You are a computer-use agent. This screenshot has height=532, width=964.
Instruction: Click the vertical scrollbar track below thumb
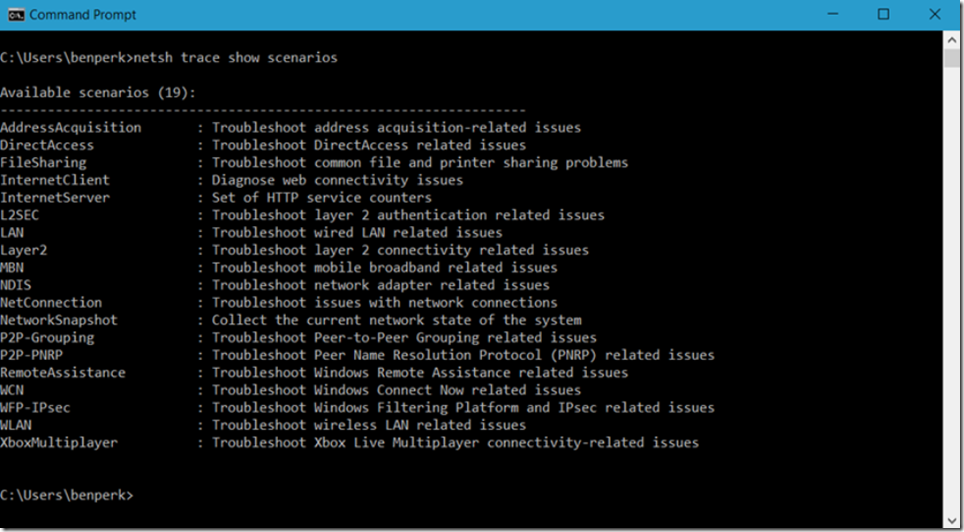tap(952, 289)
